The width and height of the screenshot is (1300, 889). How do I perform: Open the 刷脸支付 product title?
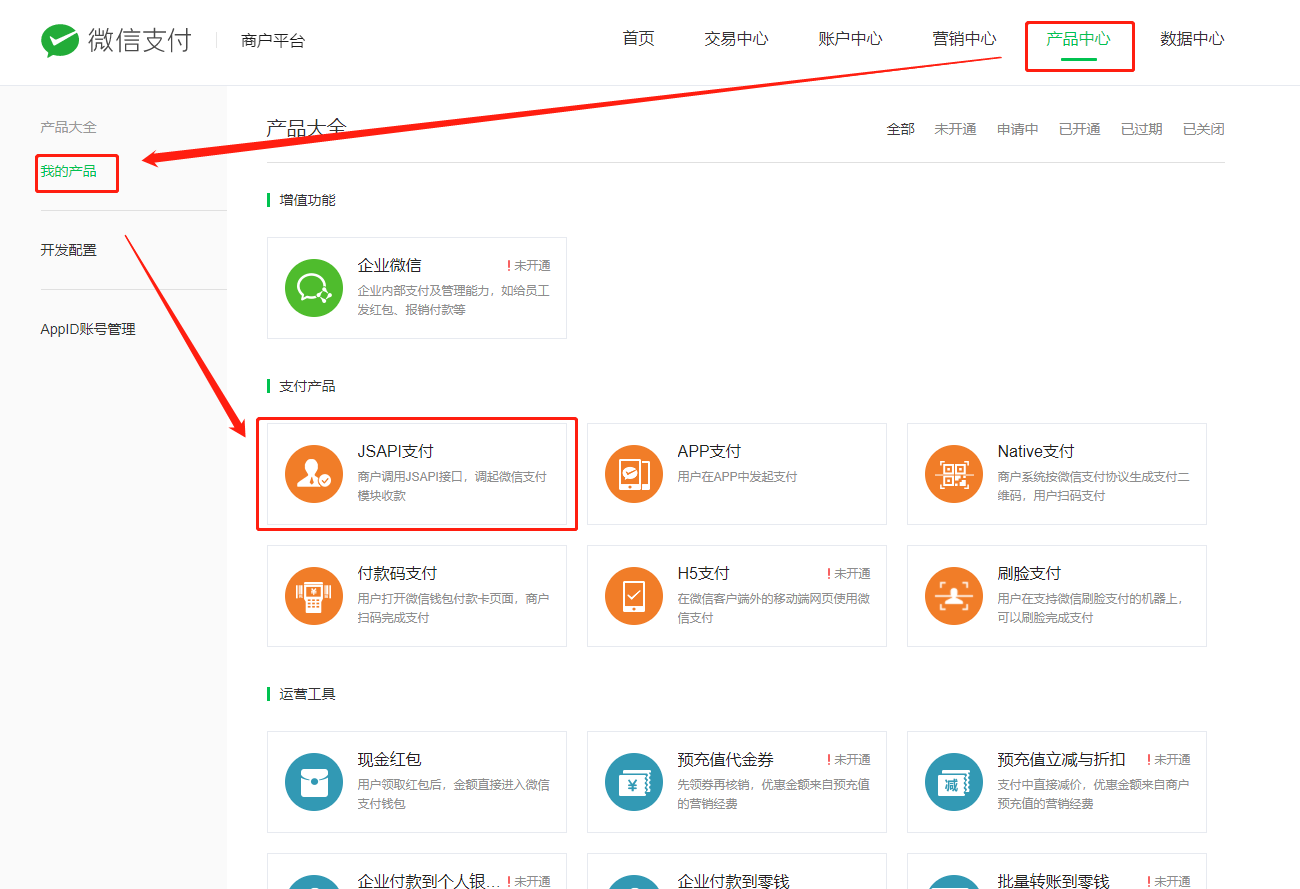(x=1029, y=573)
